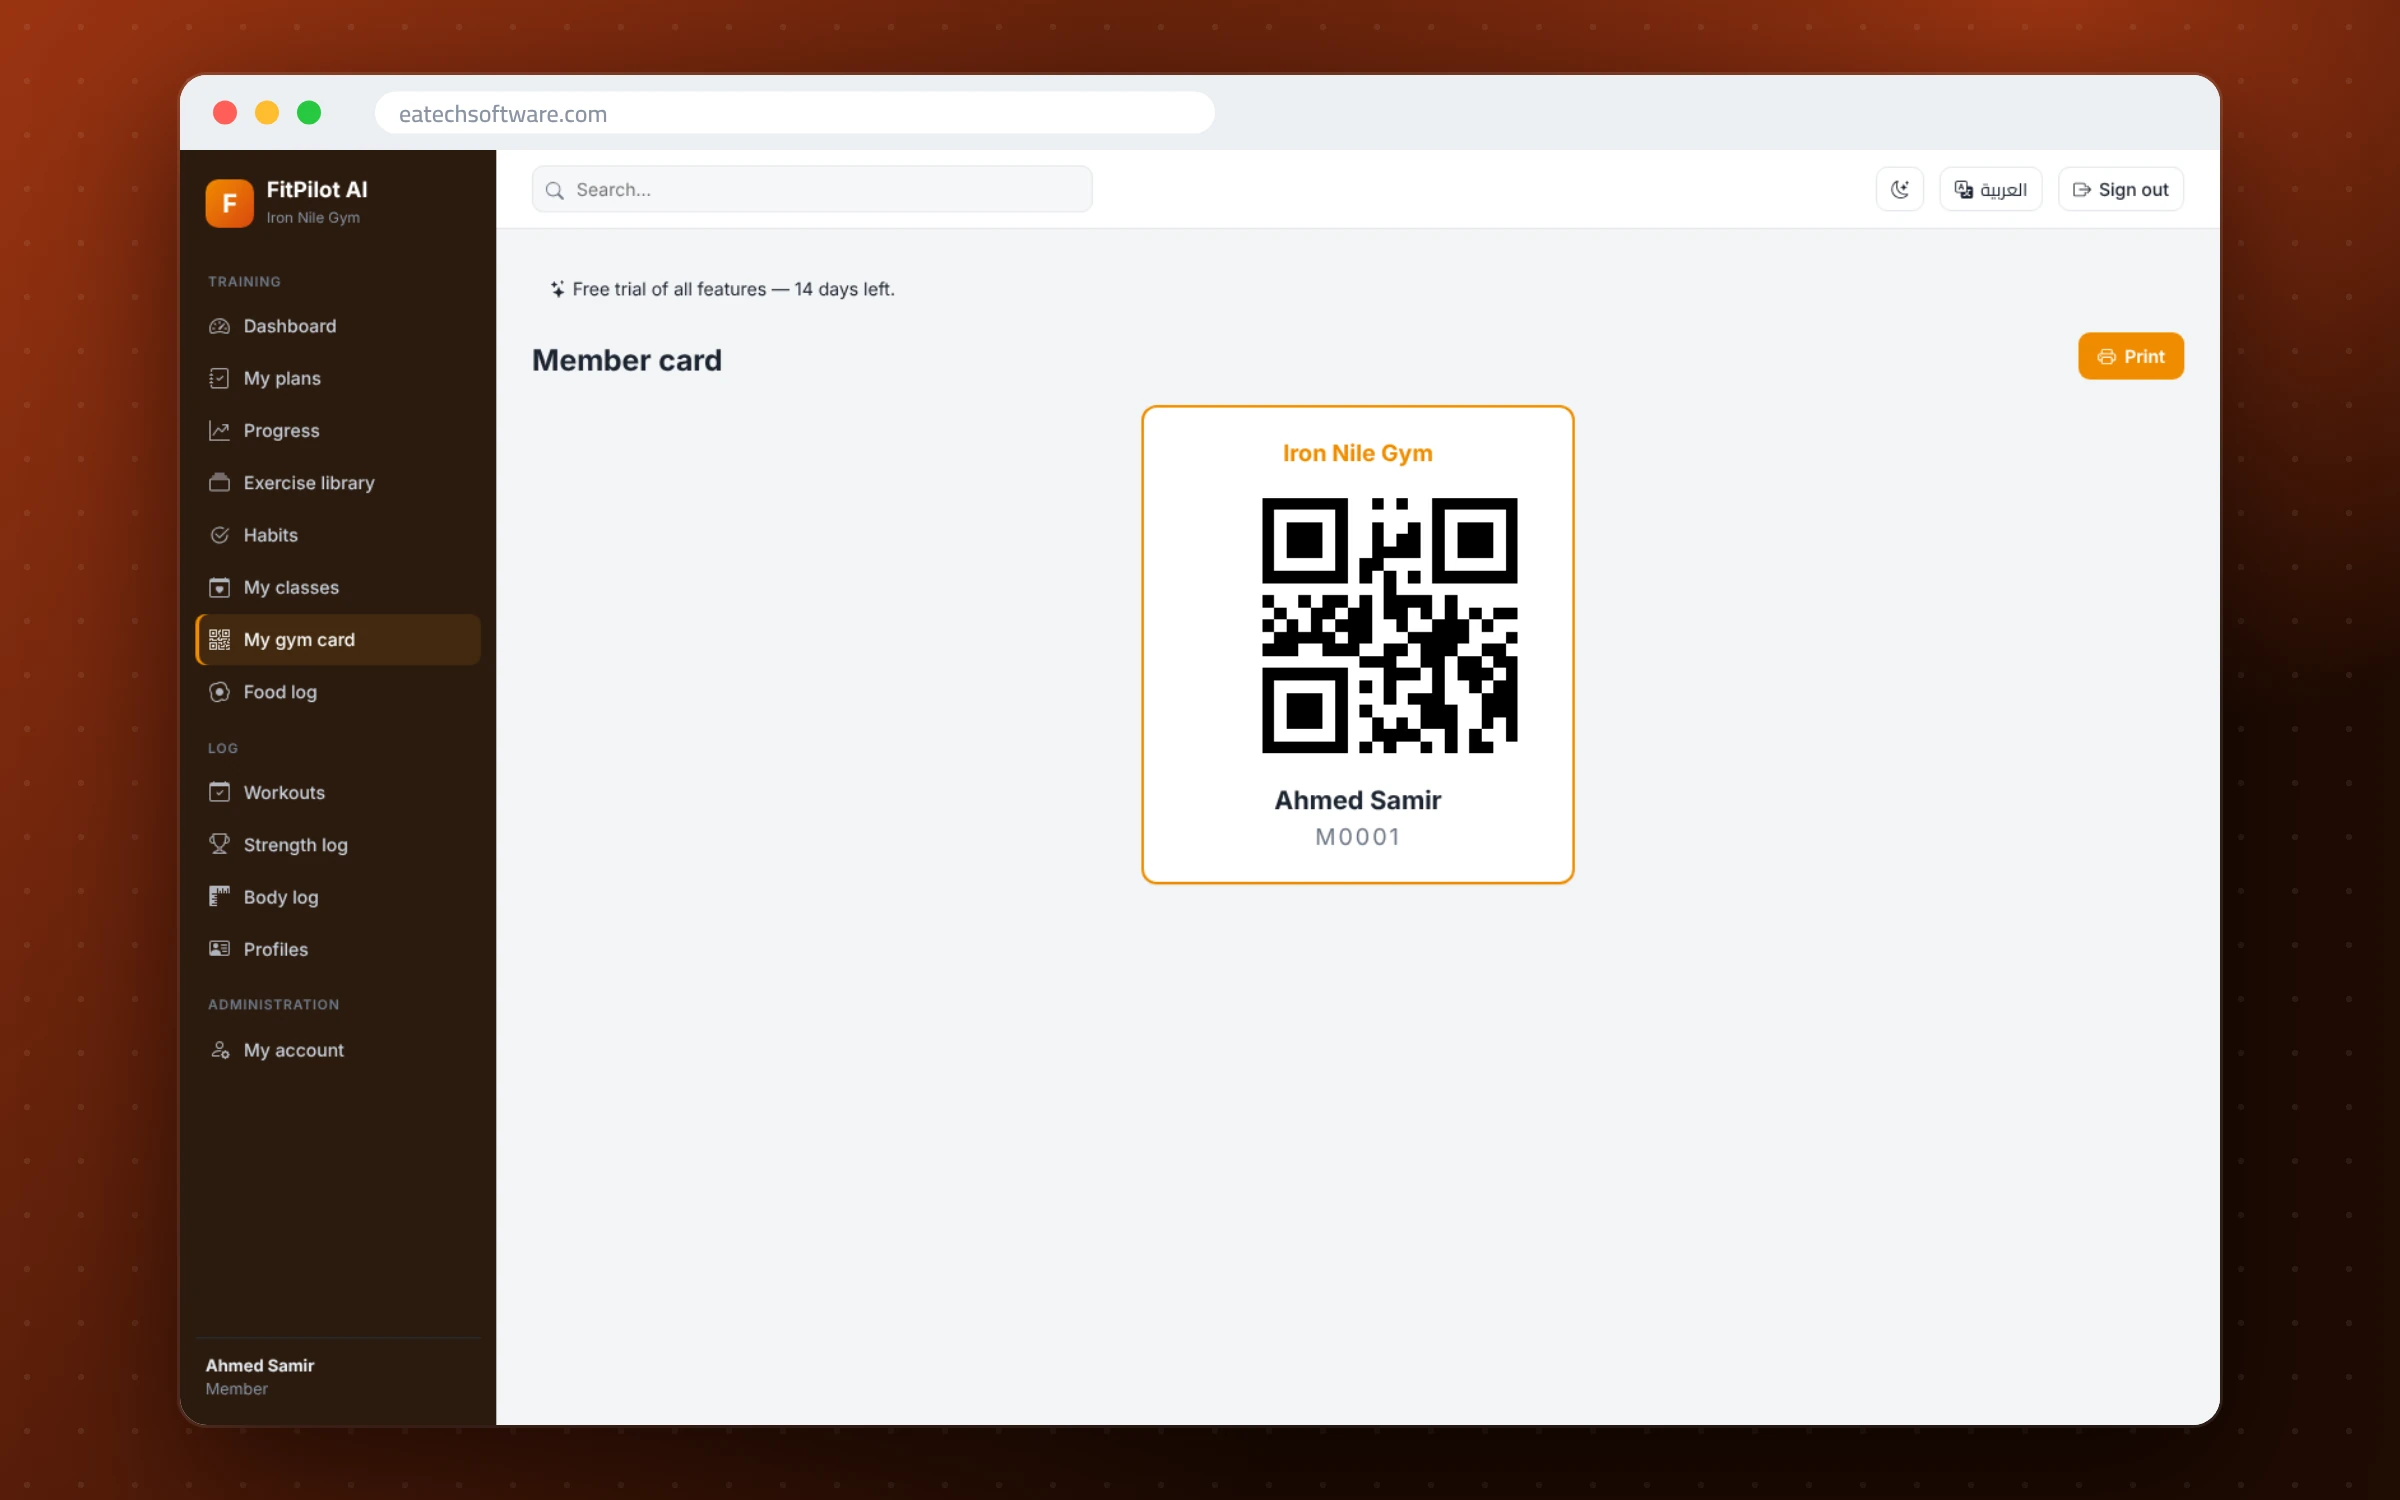The height and width of the screenshot is (1500, 2400).
Task: Click the member QR code image
Action: point(1389,625)
